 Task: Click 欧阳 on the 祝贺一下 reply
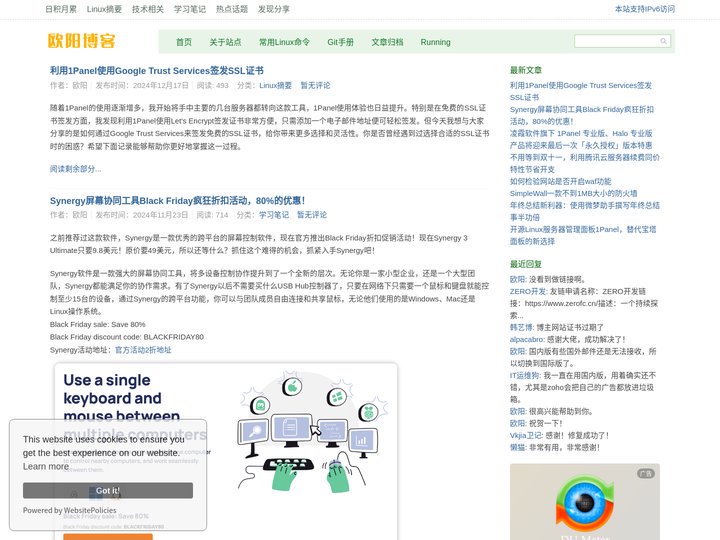pyautogui.click(x=517, y=423)
